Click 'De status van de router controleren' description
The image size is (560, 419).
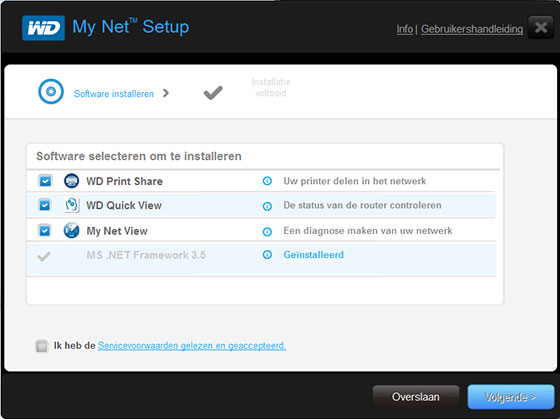coord(362,205)
